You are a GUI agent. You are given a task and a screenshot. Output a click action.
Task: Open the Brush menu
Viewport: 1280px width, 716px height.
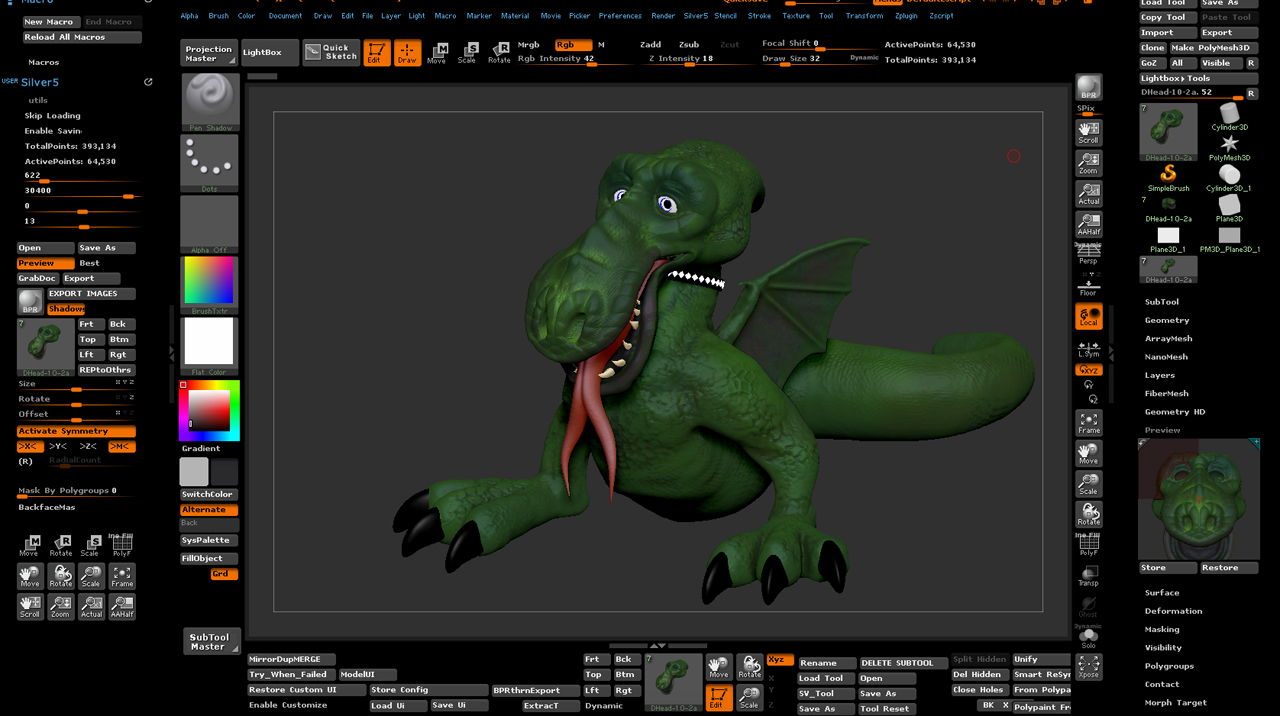(218, 16)
